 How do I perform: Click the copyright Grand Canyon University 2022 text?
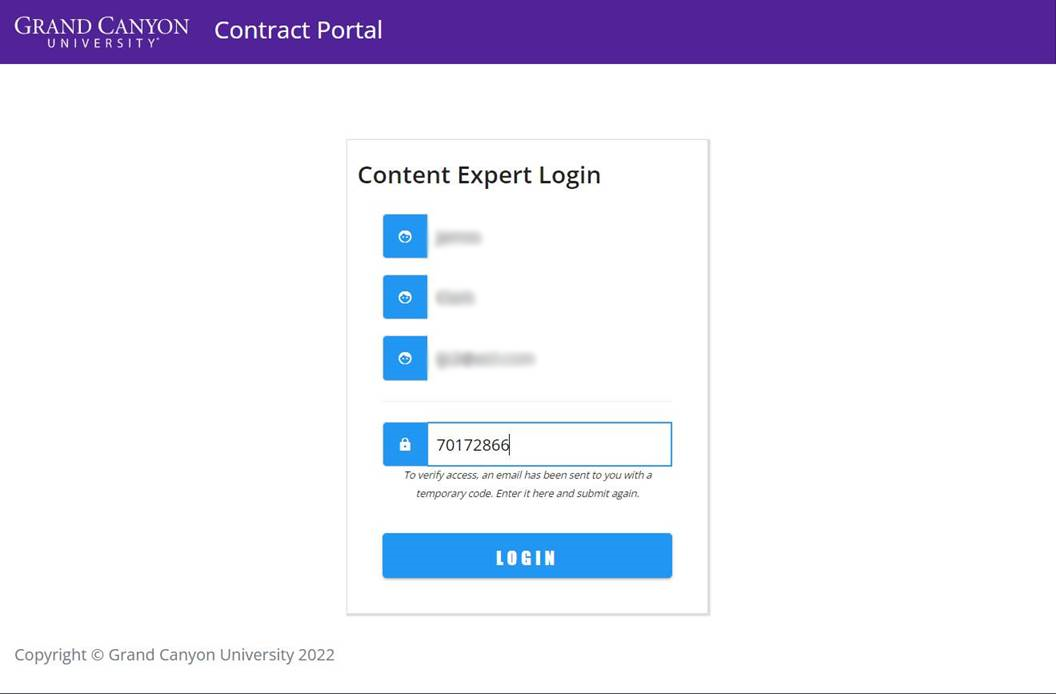tap(174, 655)
